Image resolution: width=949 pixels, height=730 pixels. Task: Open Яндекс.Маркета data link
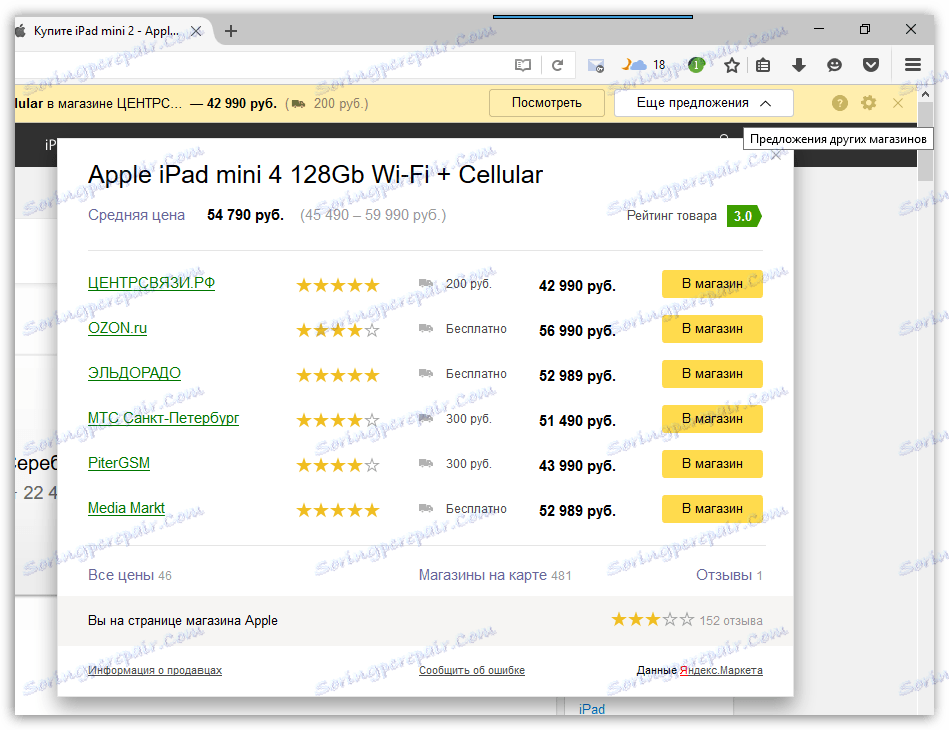pos(721,670)
